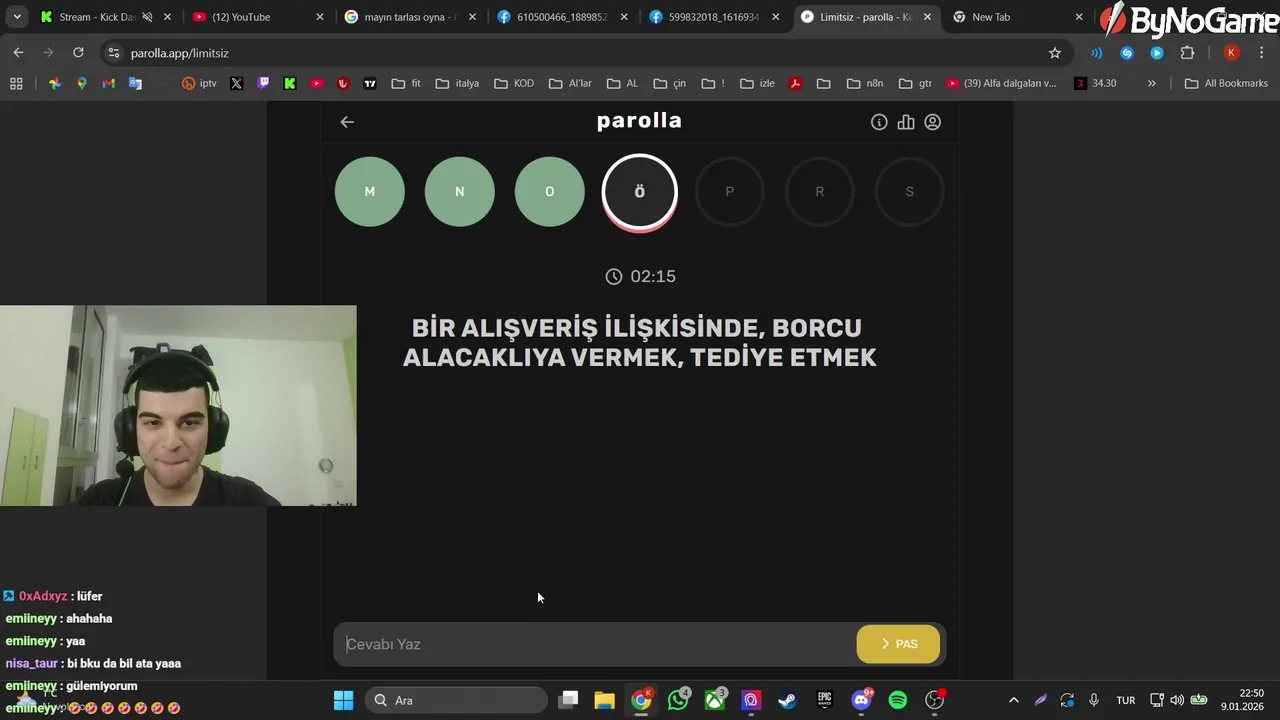Bookmark this page with the star icon

point(1054,53)
